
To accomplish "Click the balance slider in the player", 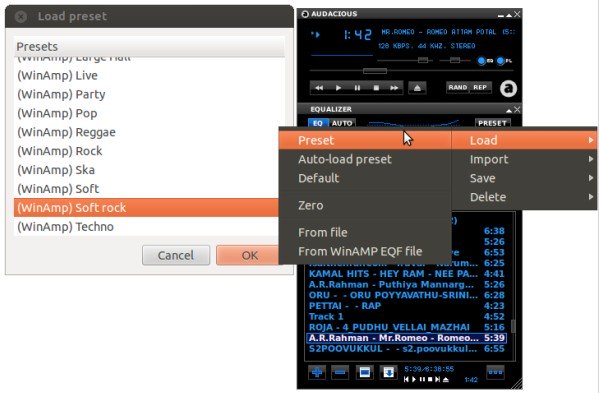I will point(455,60).
